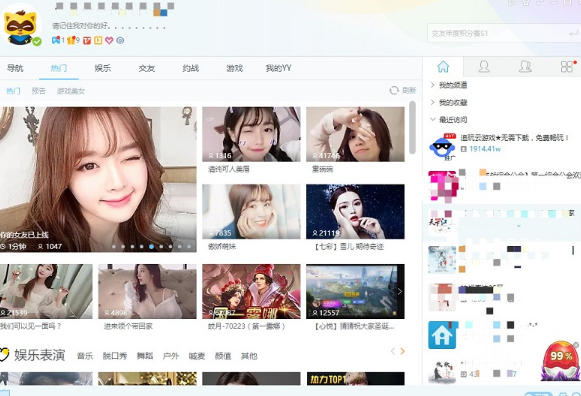Open the 约战 tab

pos(190,68)
